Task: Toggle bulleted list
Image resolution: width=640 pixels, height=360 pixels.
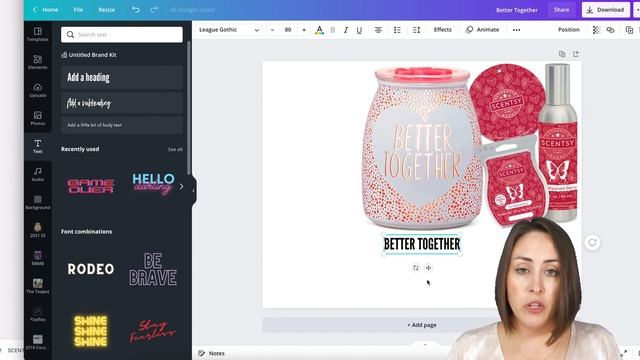Action: (x=397, y=30)
